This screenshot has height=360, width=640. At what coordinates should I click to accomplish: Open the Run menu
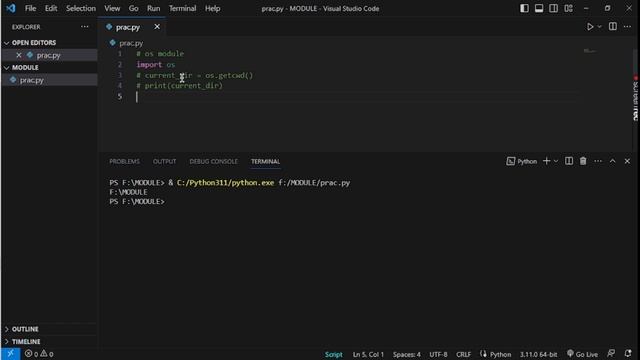tap(153, 8)
